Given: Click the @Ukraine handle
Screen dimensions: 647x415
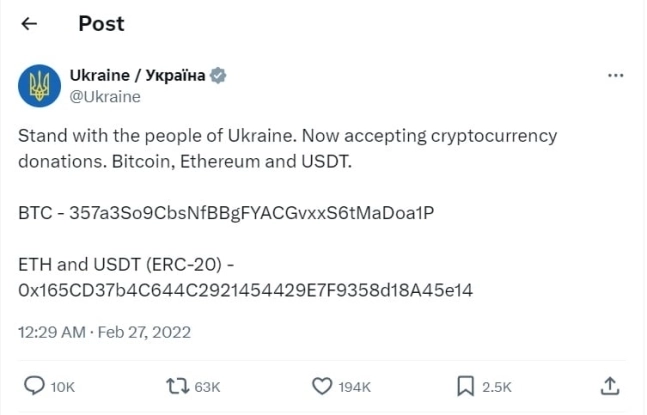Looking at the screenshot, I should coord(105,96).
